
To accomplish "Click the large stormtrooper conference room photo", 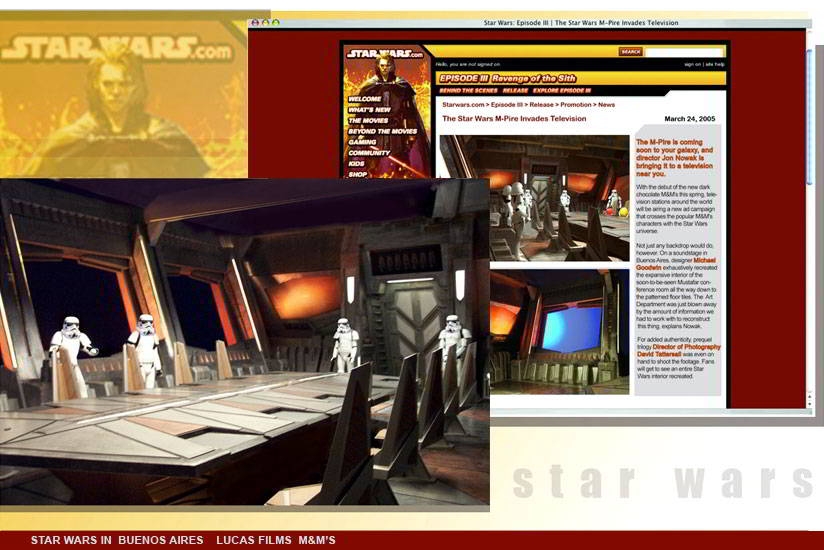I will tap(244, 341).
